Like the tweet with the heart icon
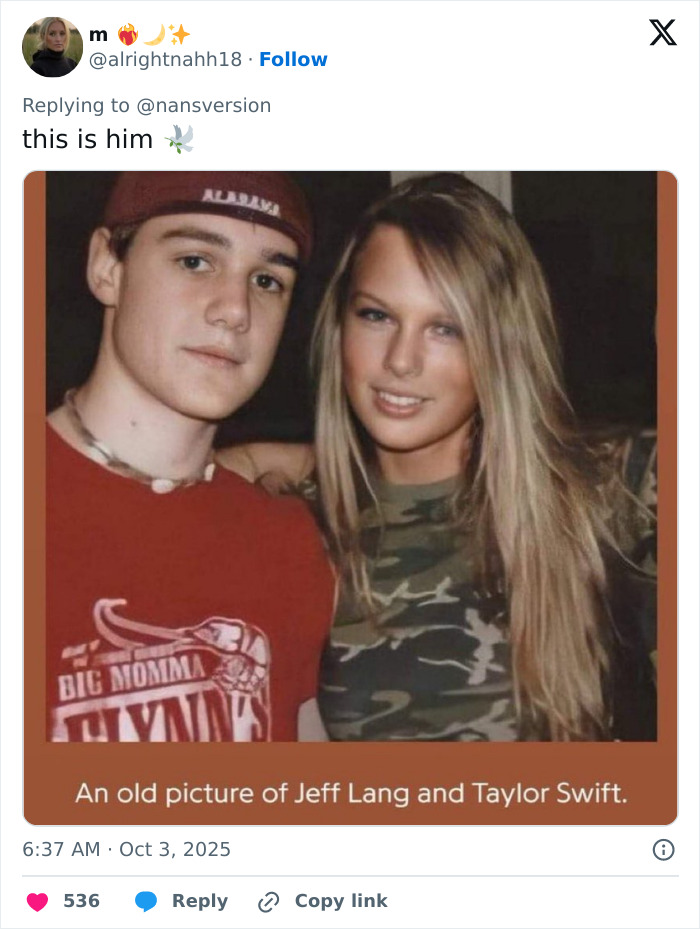The height and width of the screenshot is (929, 700). pos(37,901)
